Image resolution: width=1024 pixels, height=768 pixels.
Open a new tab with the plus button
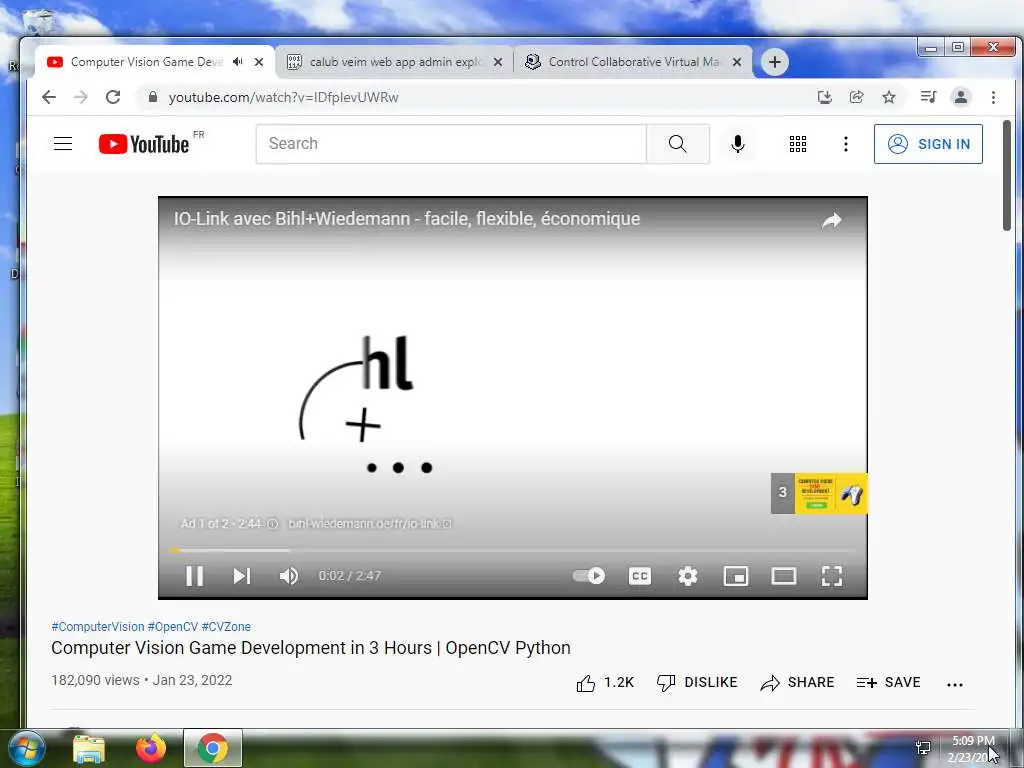click(775, 62)
